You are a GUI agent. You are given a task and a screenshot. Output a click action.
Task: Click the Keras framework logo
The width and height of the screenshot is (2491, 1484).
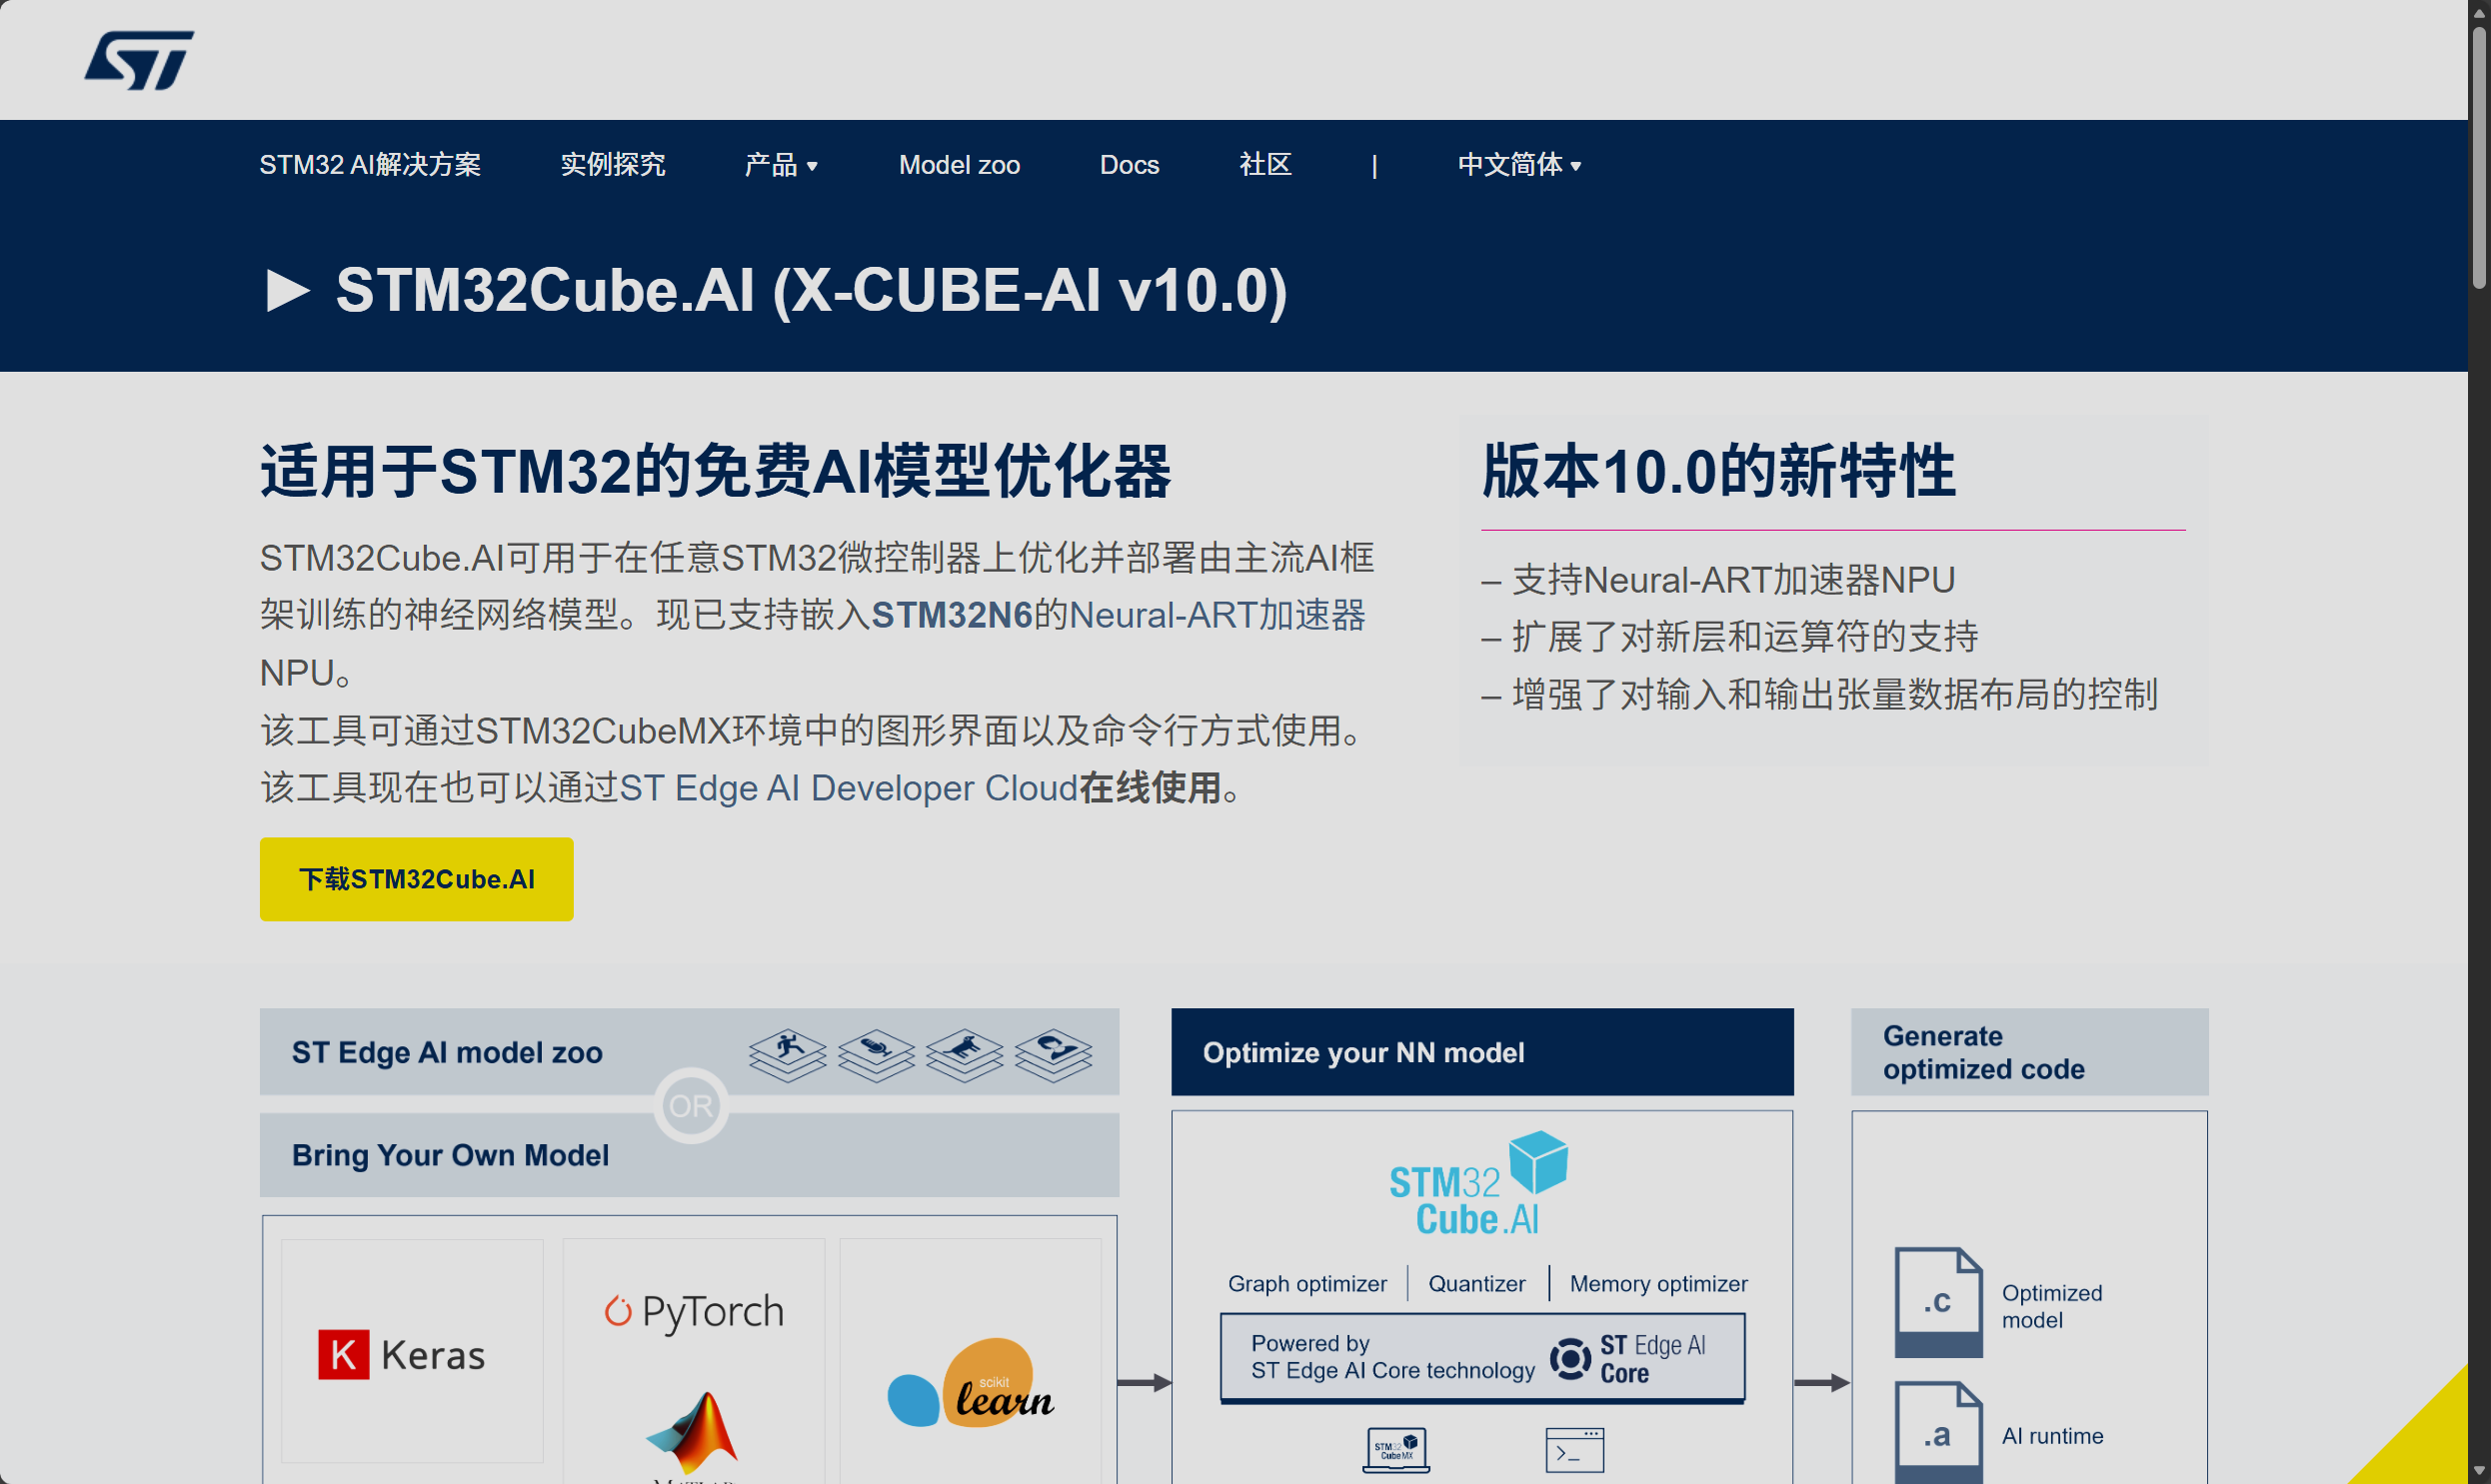(x=402, y=1355)
